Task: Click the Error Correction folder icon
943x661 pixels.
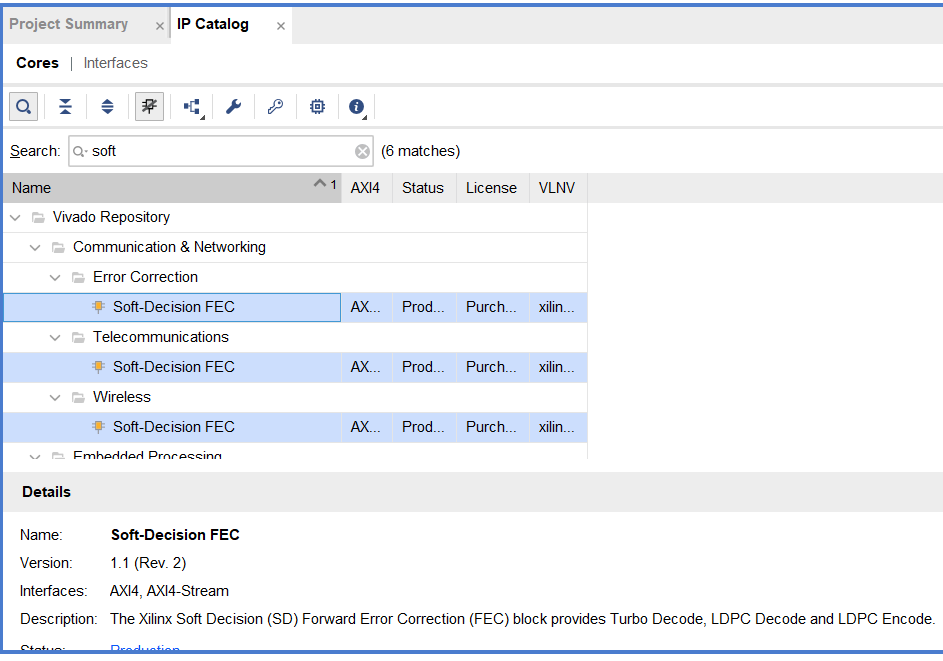Action: (78, 278)
